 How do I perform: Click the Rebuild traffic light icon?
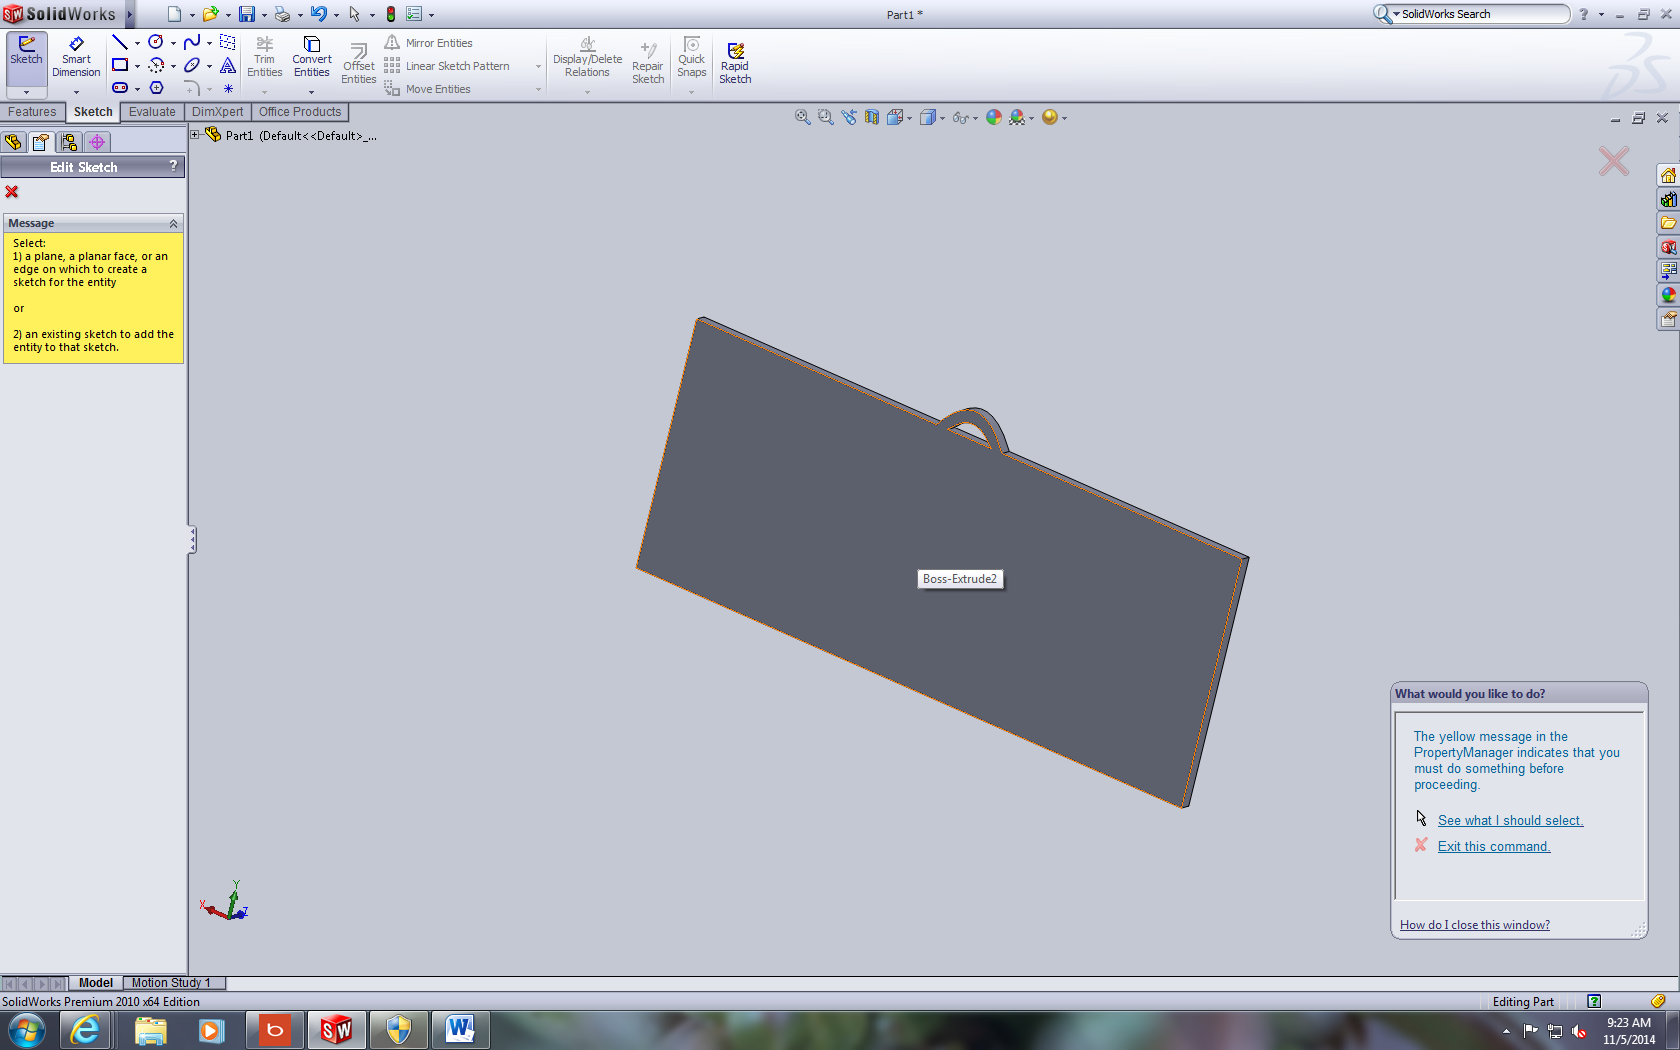(391, 14)
